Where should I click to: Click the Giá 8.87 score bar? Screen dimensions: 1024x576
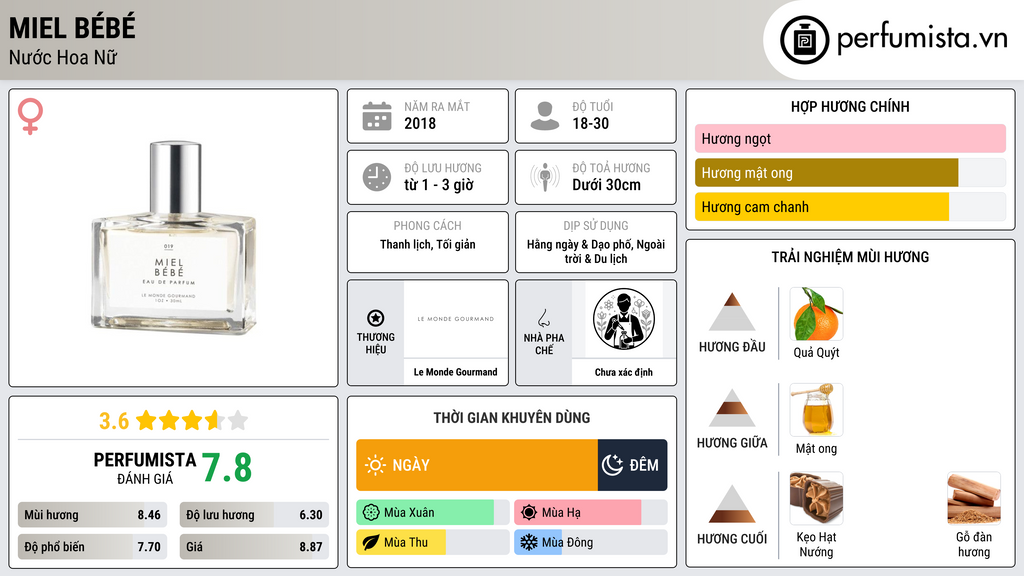(x=254, y=547)
